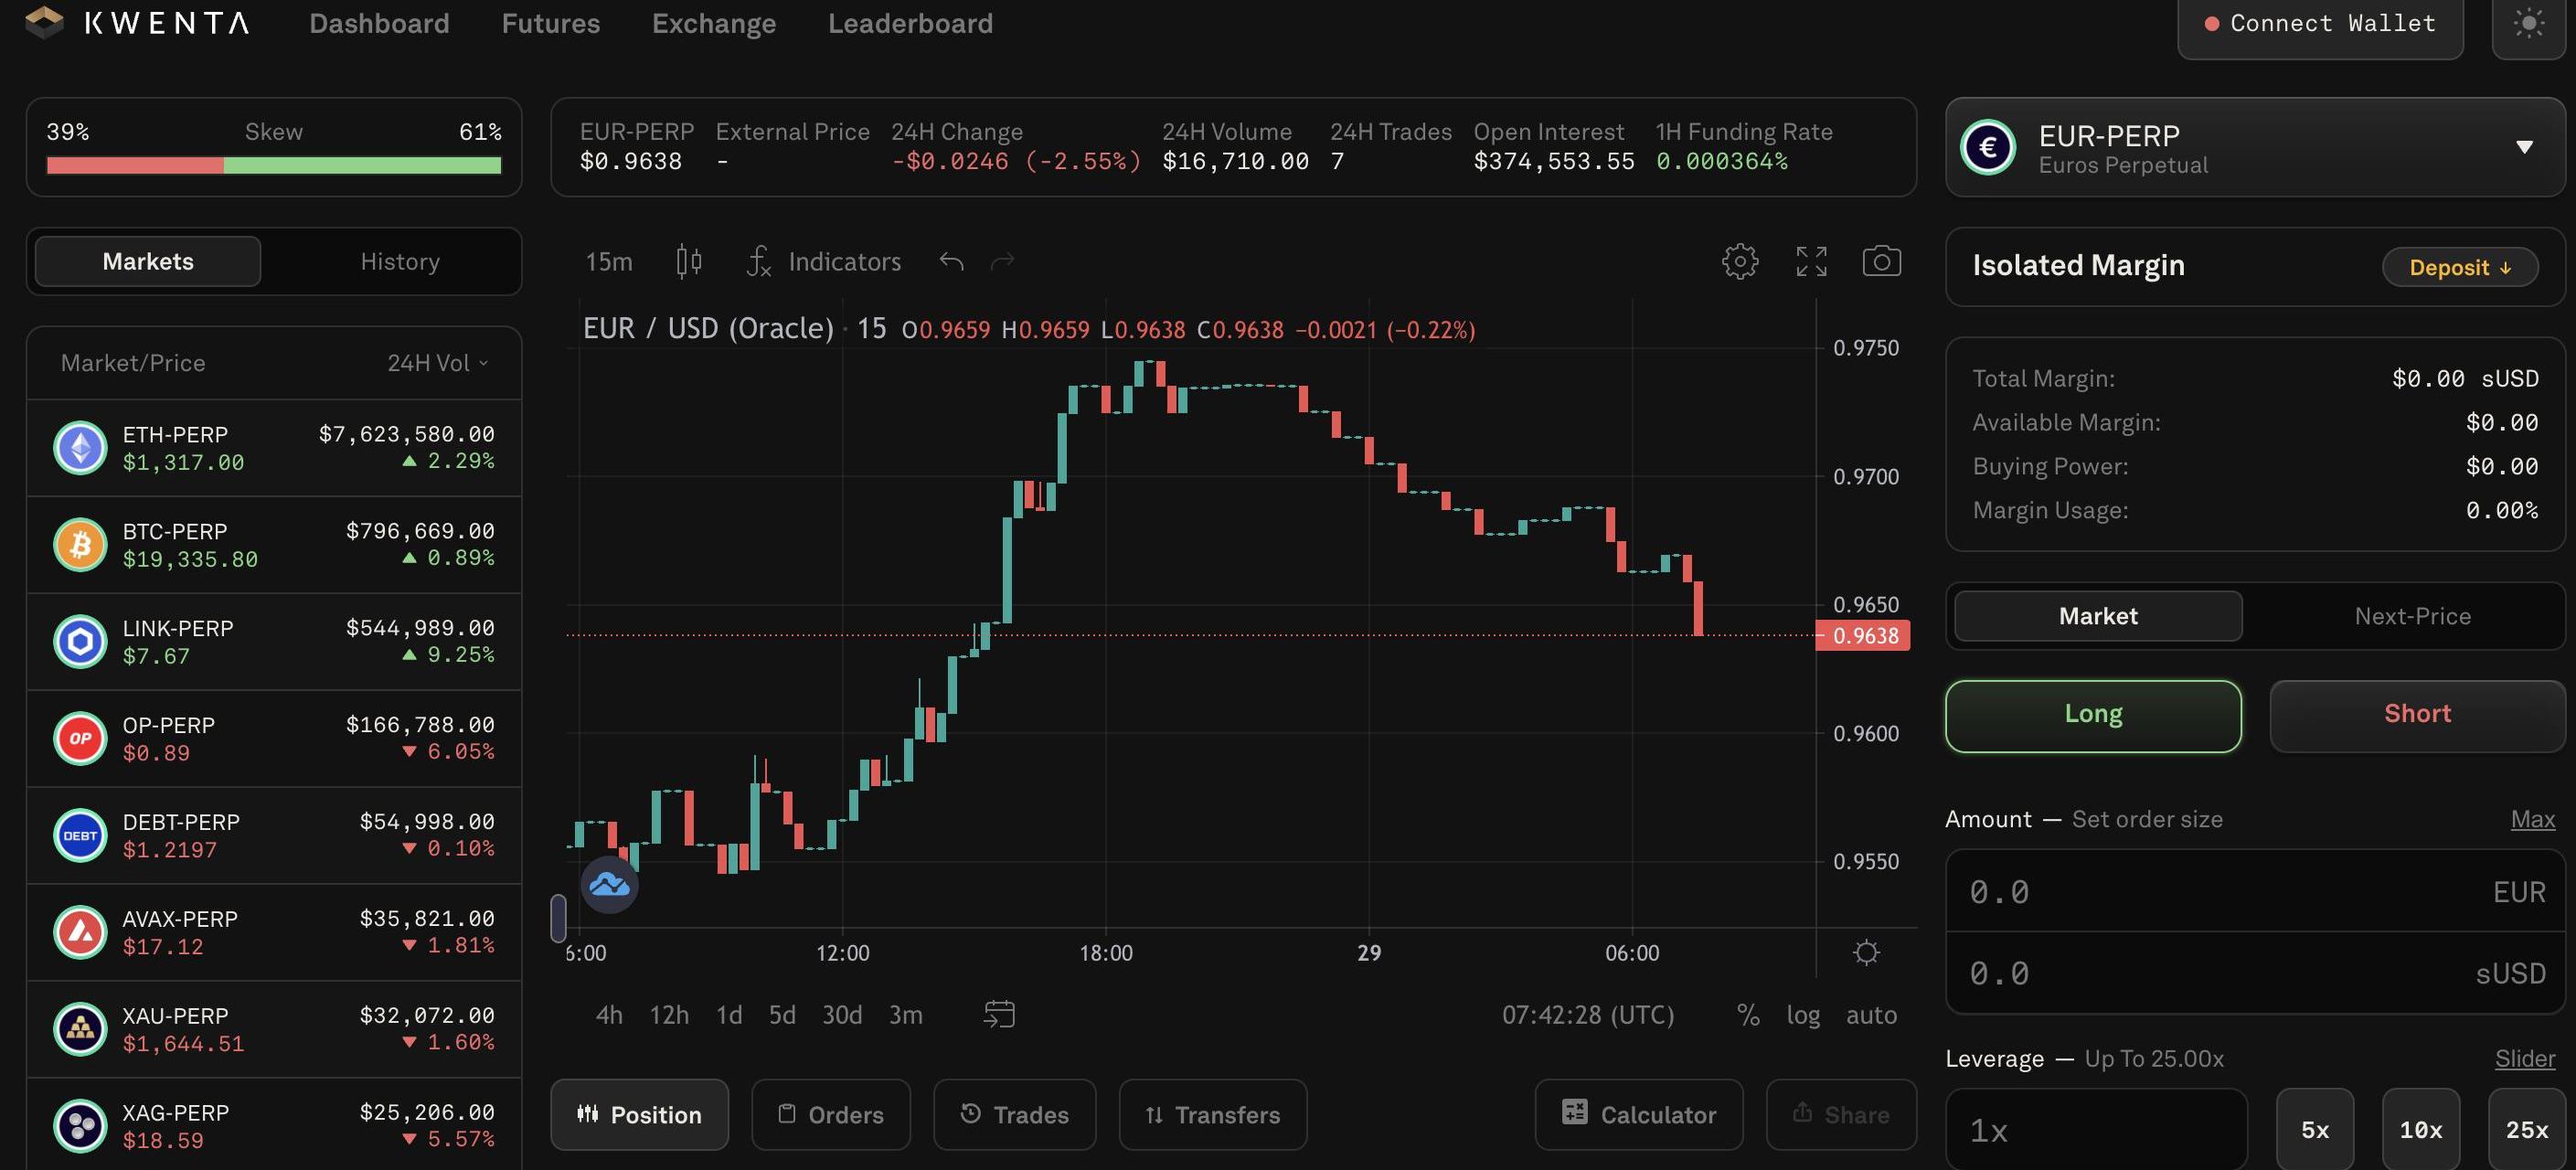The height and width of the screenshot is (1170, 2576).
Task: Open the candlestick chart style selector
Action: tap(689, 262)
